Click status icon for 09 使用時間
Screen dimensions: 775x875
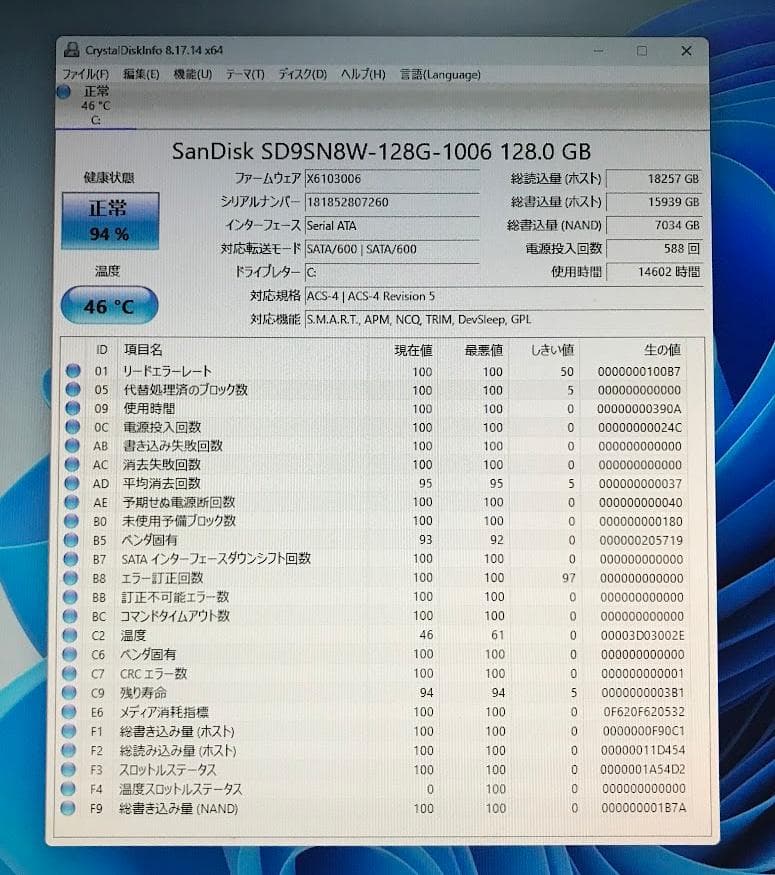pos(73,408)
